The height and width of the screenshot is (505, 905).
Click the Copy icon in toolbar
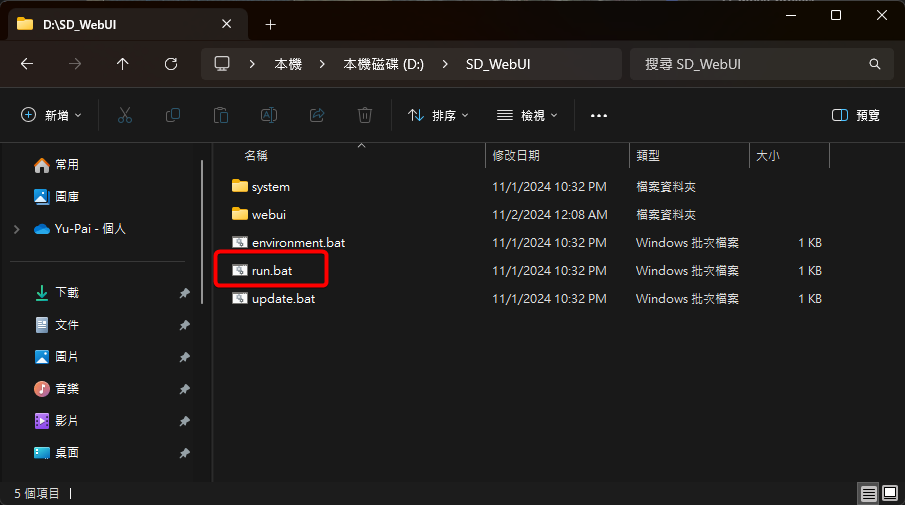[x=173, y=115]
